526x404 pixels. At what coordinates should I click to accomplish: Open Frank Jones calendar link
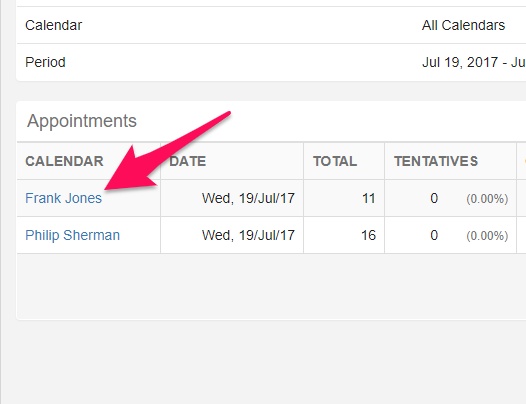pos(63,198)
